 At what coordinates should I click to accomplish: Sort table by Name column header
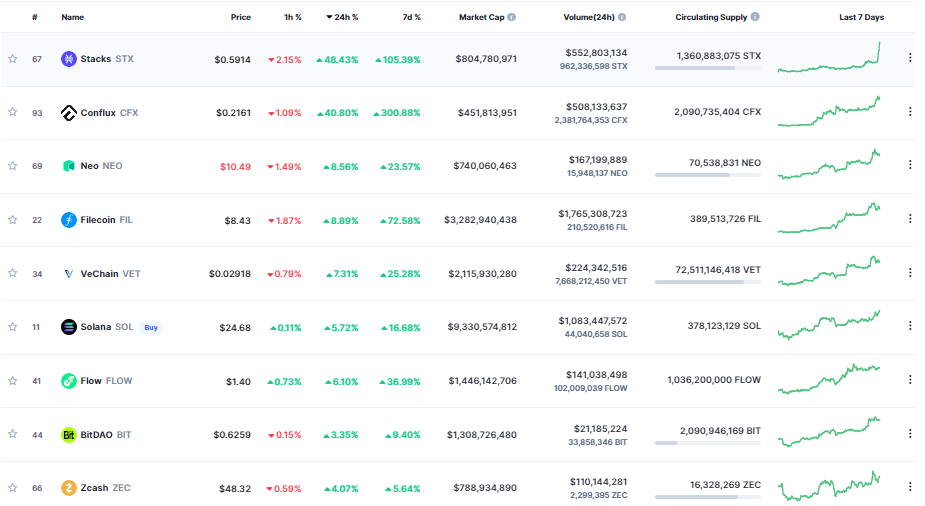pyautogui.click(x=73, y=17)
